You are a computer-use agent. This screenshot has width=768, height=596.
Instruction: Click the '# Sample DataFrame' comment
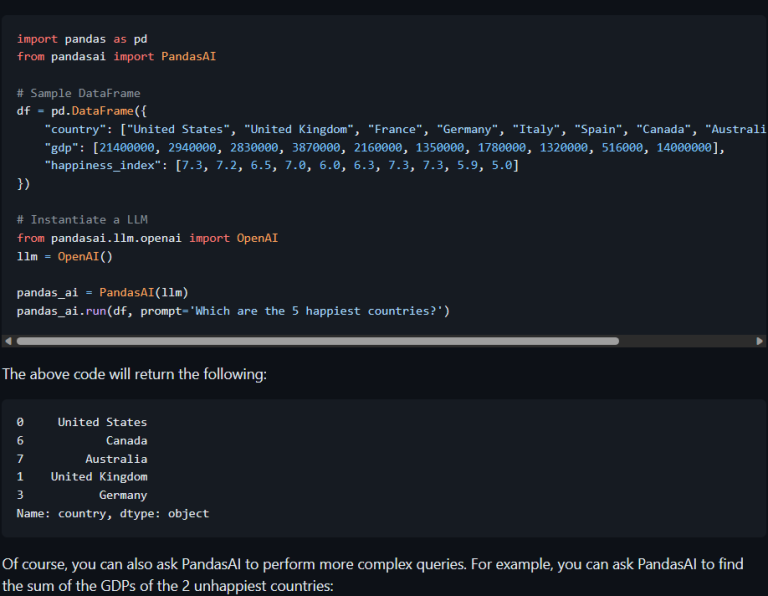[78, 93]
